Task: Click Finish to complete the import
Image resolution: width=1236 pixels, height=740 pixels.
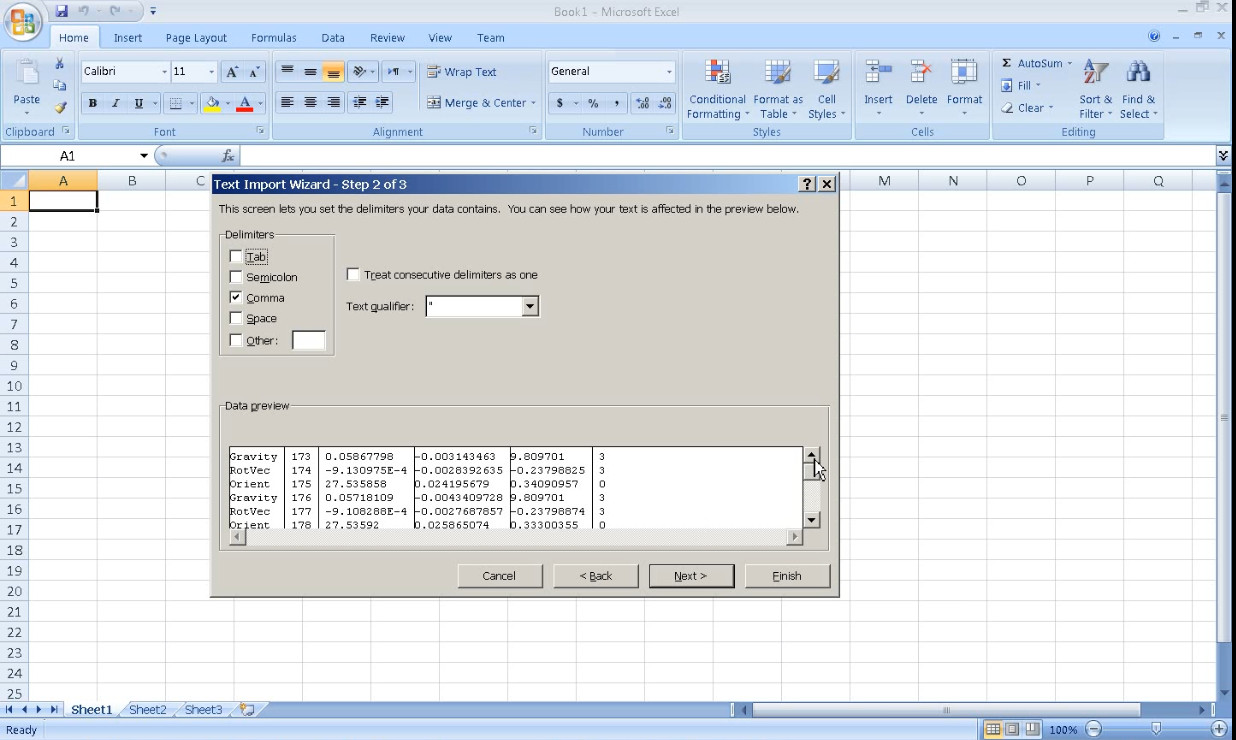Action: point(787,575)
